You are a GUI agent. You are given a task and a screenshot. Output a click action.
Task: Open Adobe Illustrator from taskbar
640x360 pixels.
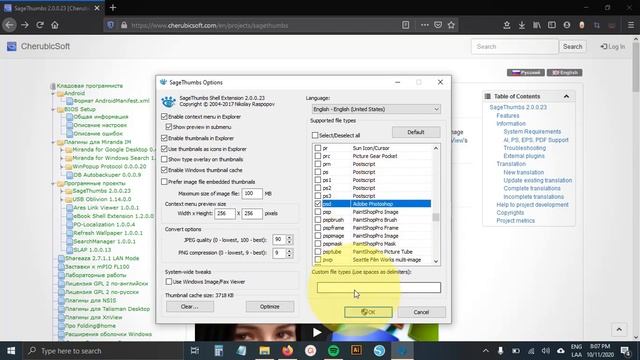(356, 351)
